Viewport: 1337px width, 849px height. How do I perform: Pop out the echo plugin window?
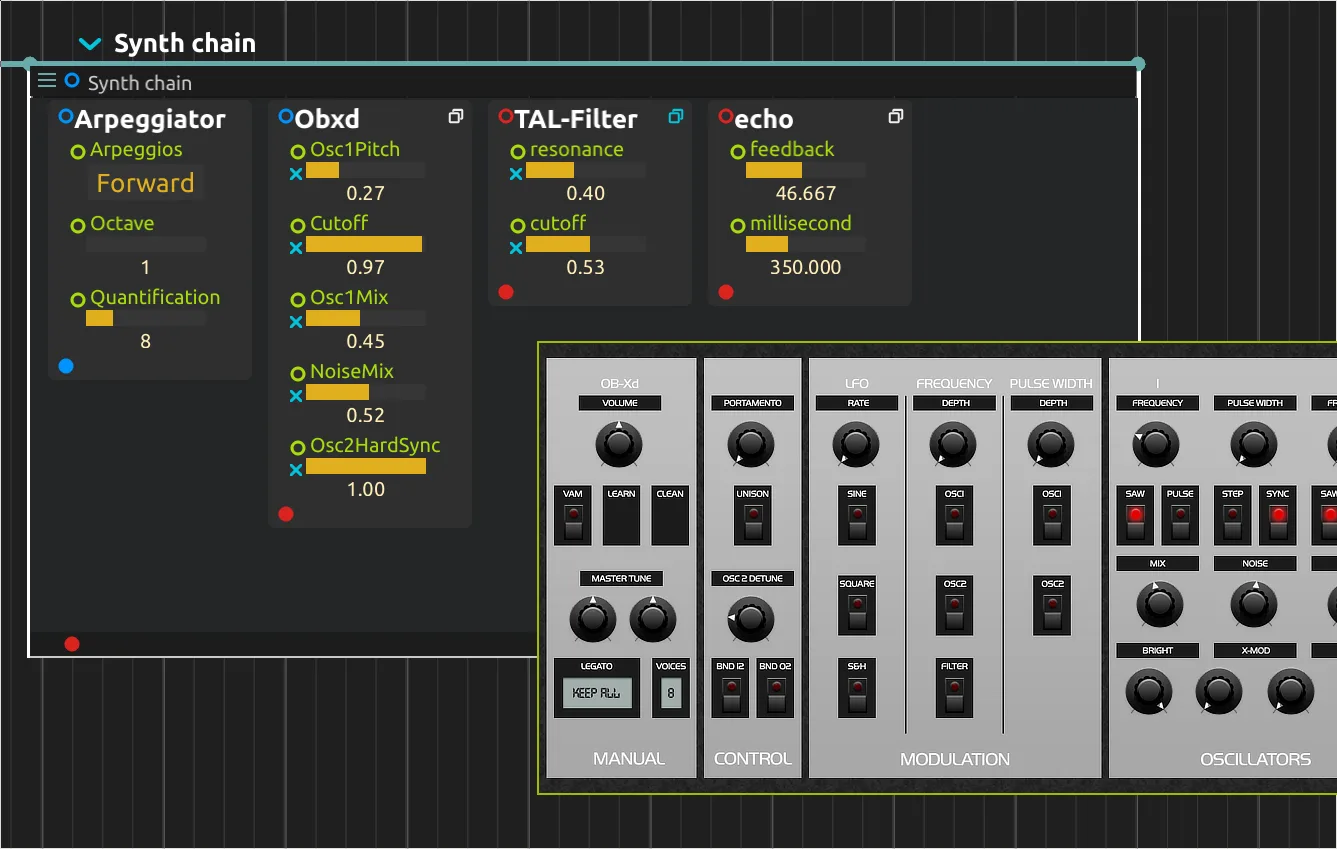click(896, 117)
